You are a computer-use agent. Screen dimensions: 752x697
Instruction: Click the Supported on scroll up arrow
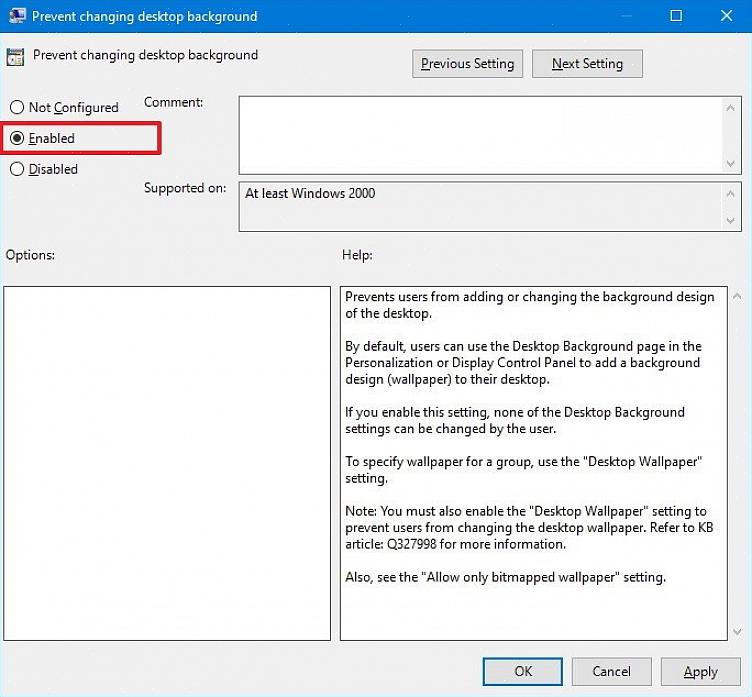(x=730, y=194)
